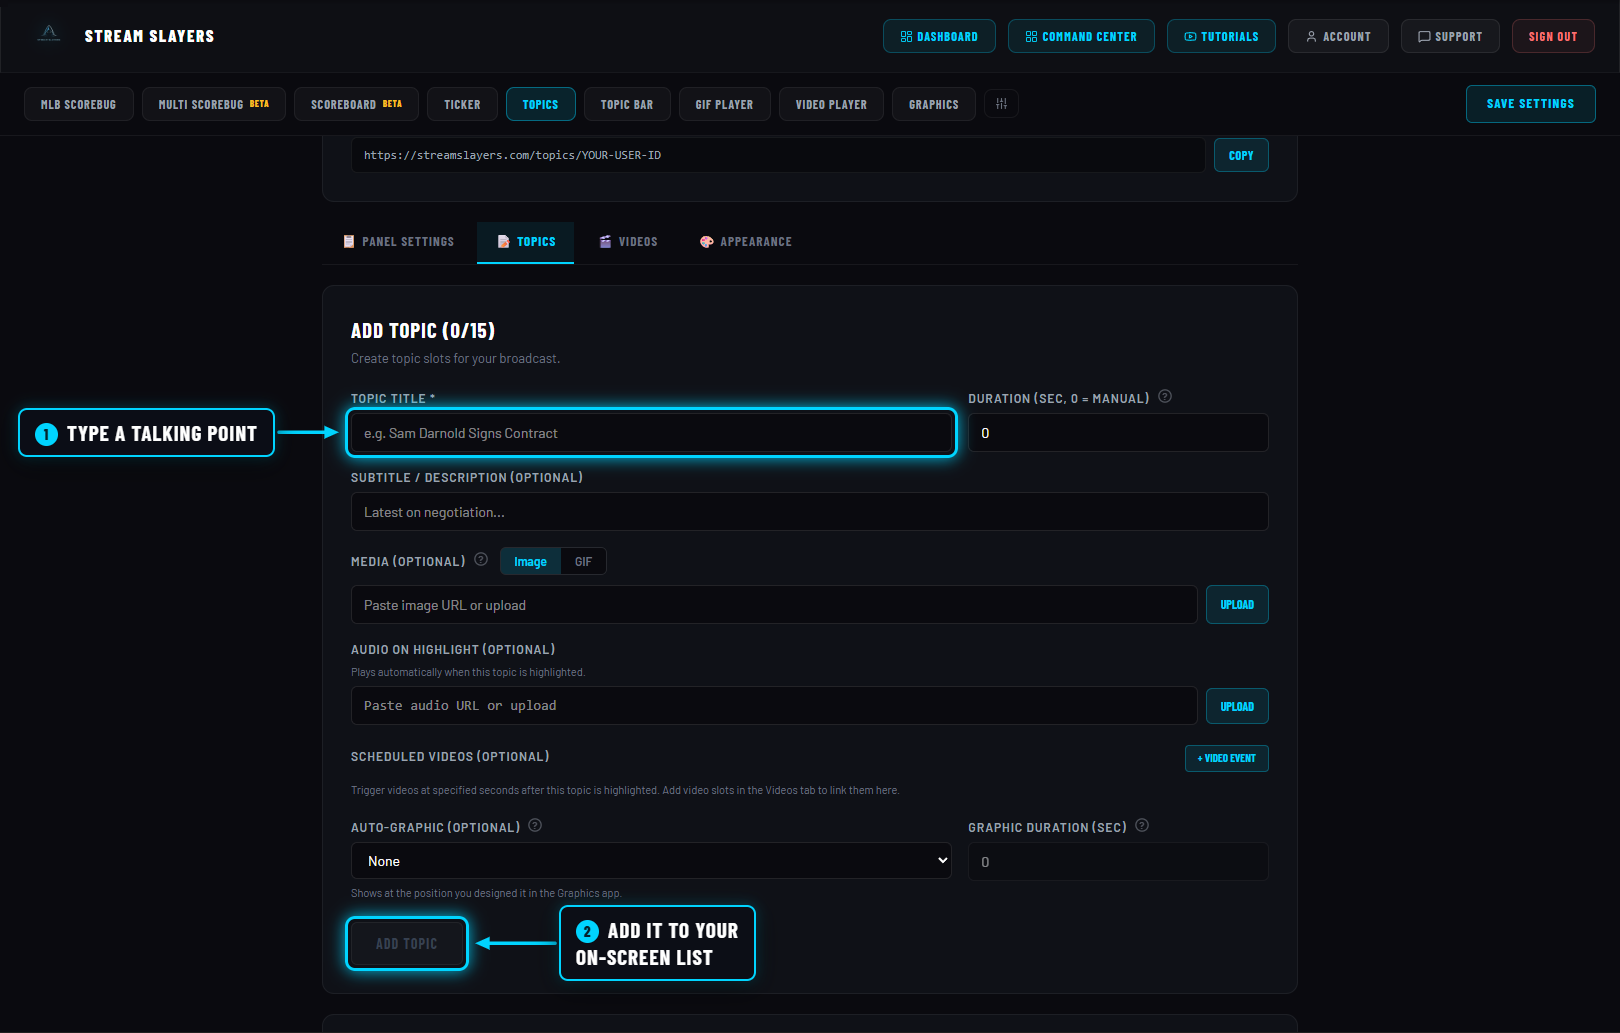Add a scheduled Video Event
The width and height of the screenshot is (1620, 1033).
click(1227, 758)
